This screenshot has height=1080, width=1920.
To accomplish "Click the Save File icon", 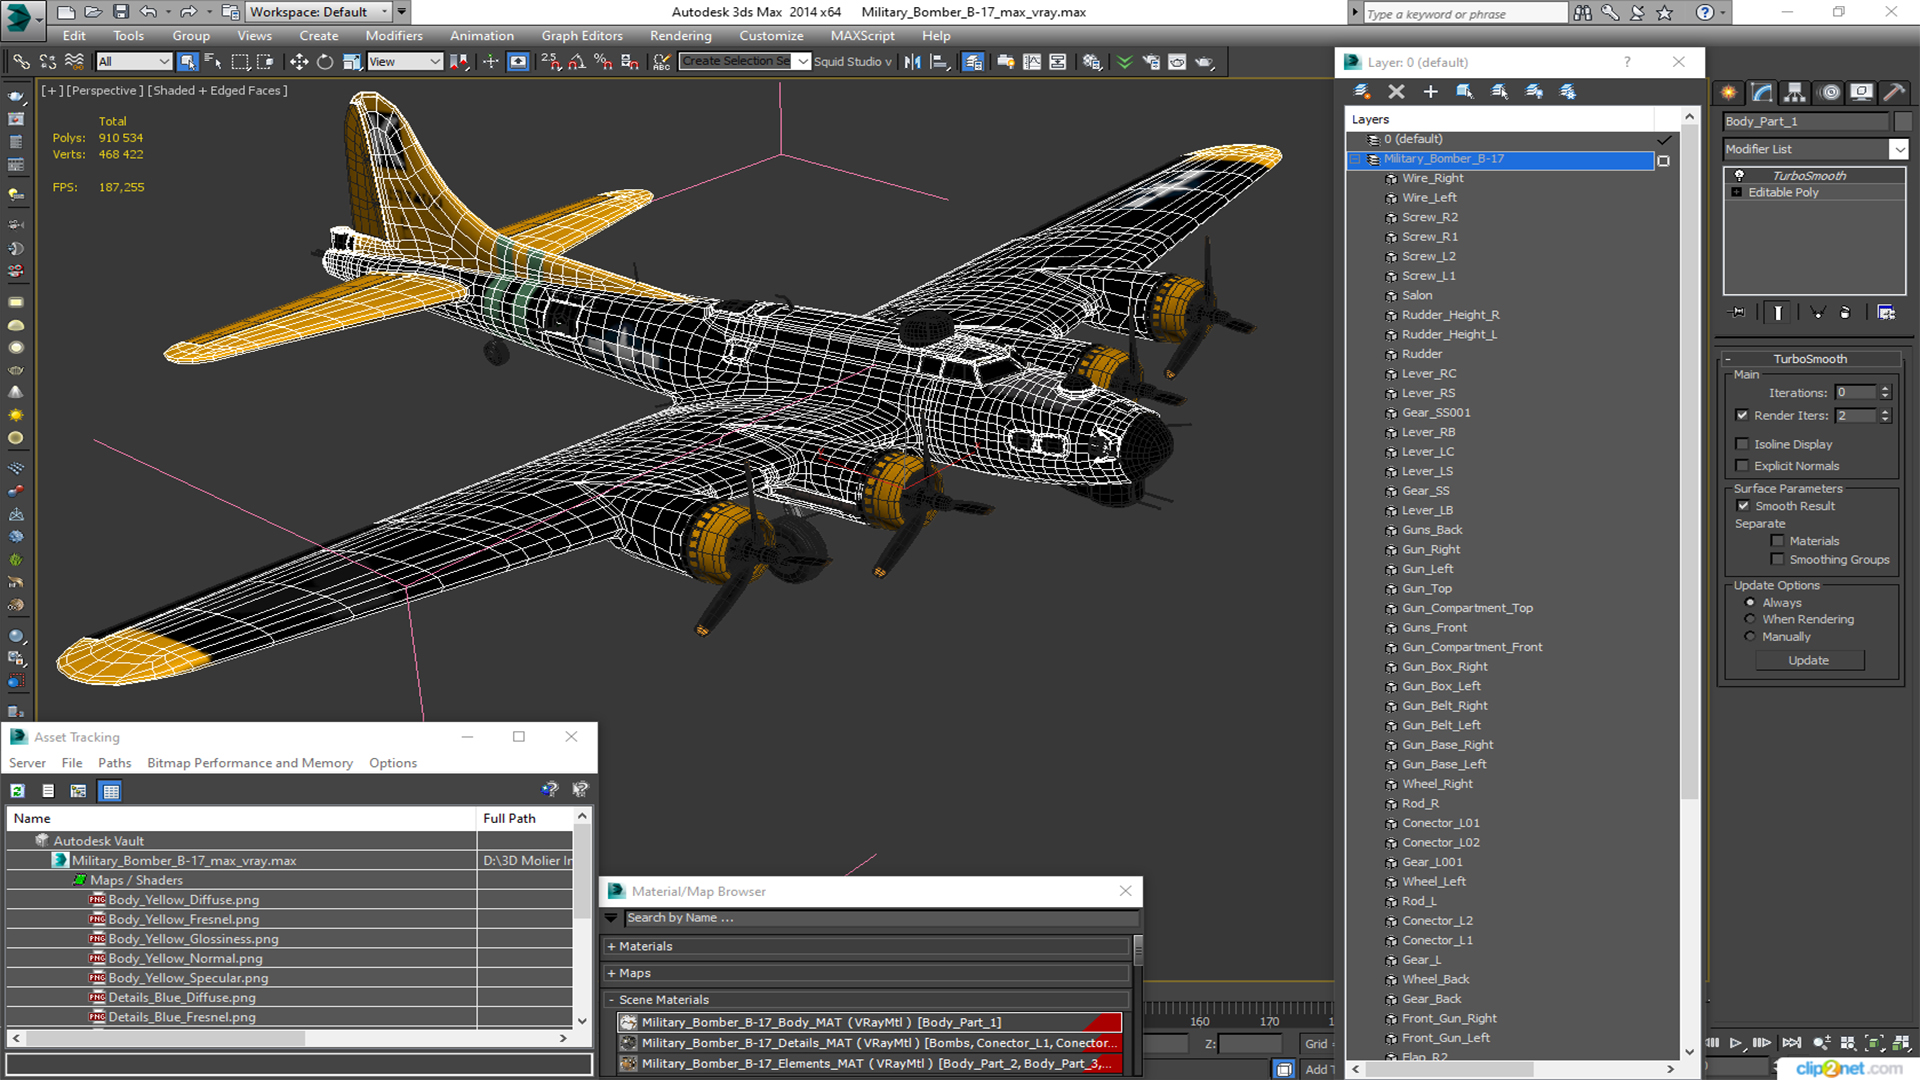I will [x=120, y=12].
